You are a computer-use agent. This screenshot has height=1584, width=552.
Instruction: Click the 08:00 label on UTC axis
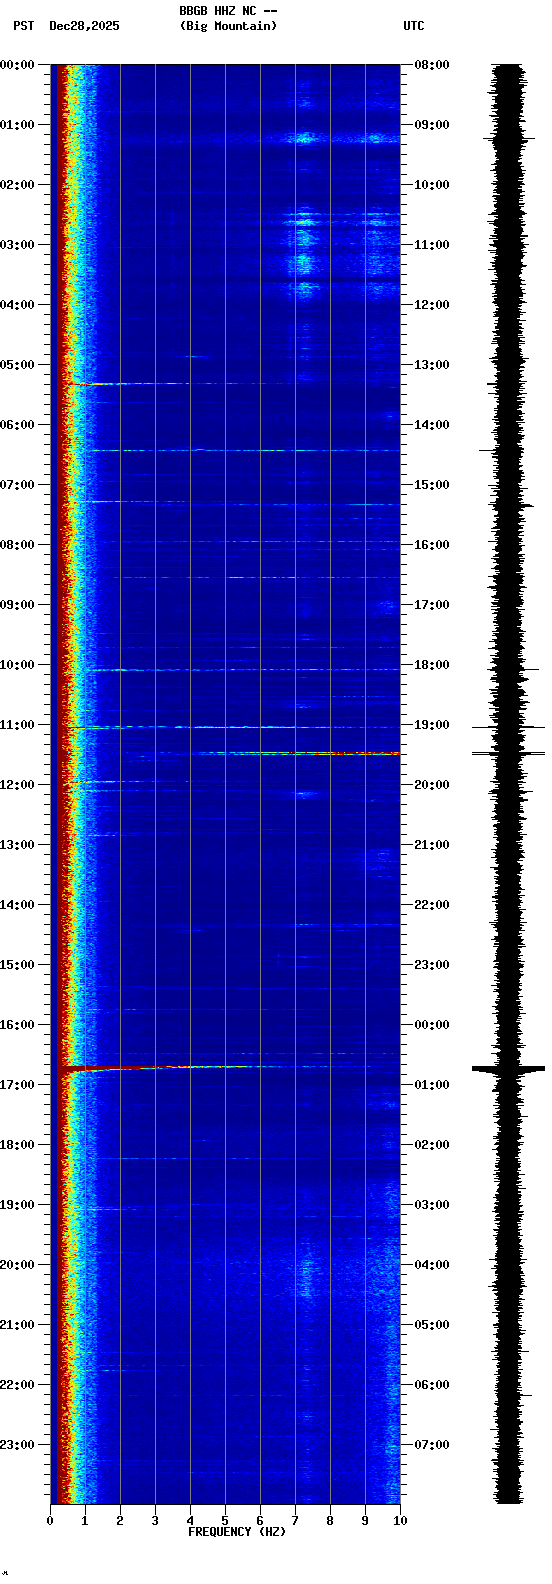[432, 65]
